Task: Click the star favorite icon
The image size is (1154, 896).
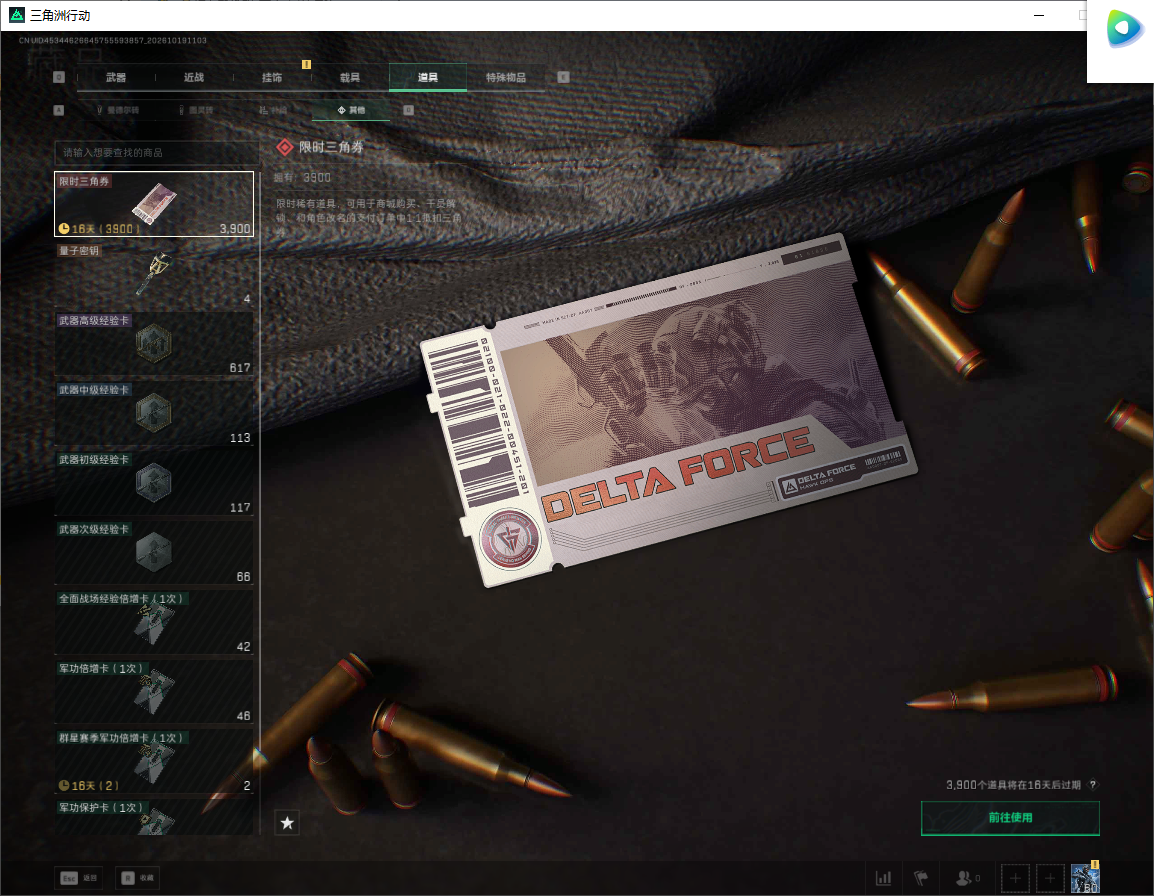Action: (287, 823)
